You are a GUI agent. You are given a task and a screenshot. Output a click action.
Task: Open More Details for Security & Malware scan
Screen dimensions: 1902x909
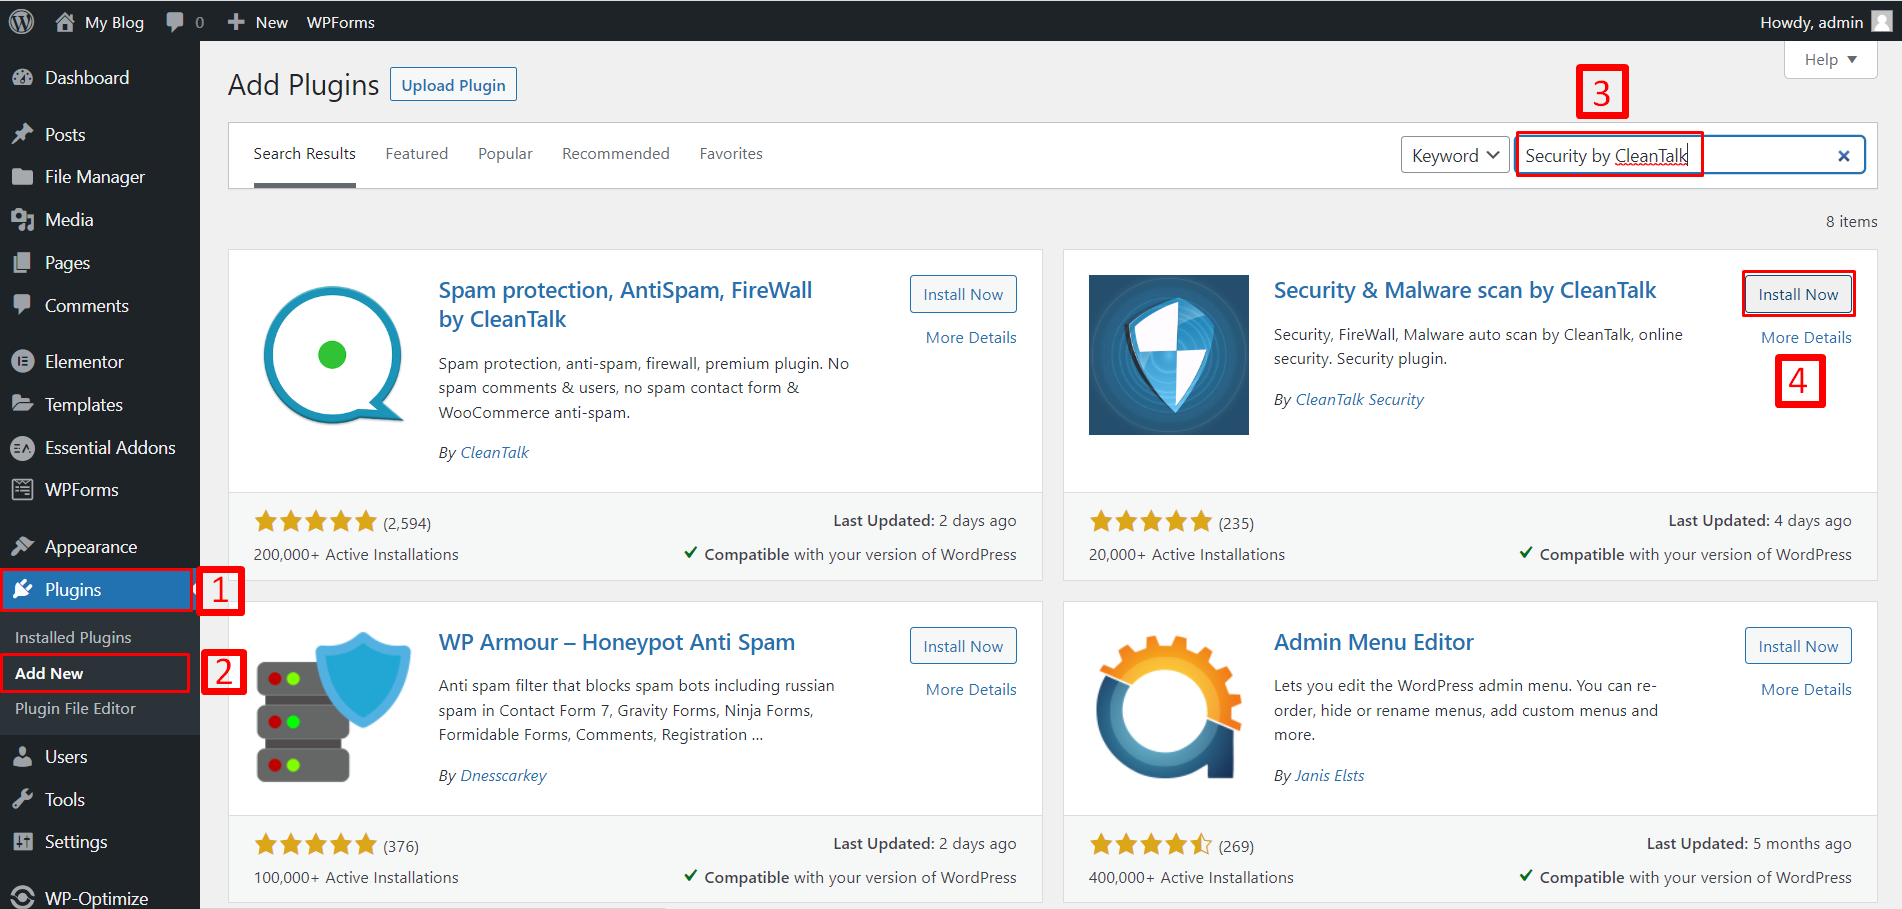(1806, 338)
